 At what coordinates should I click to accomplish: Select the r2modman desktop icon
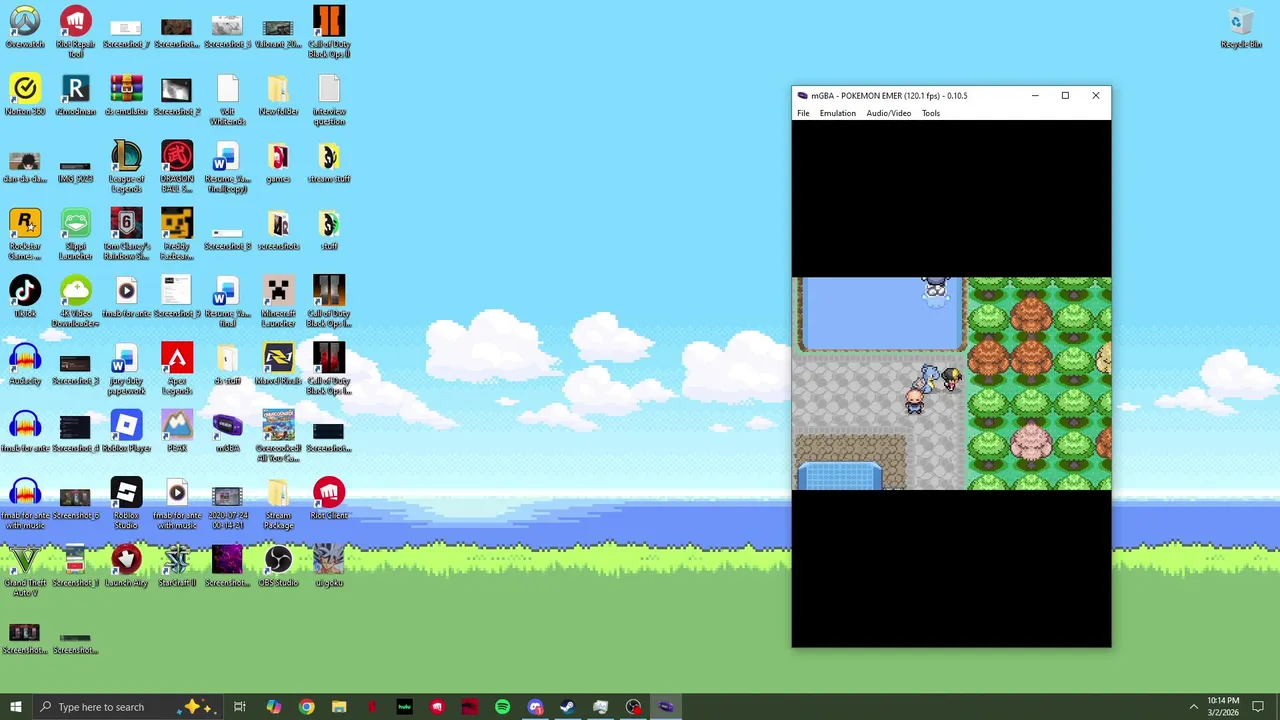[x=75, y=94]
